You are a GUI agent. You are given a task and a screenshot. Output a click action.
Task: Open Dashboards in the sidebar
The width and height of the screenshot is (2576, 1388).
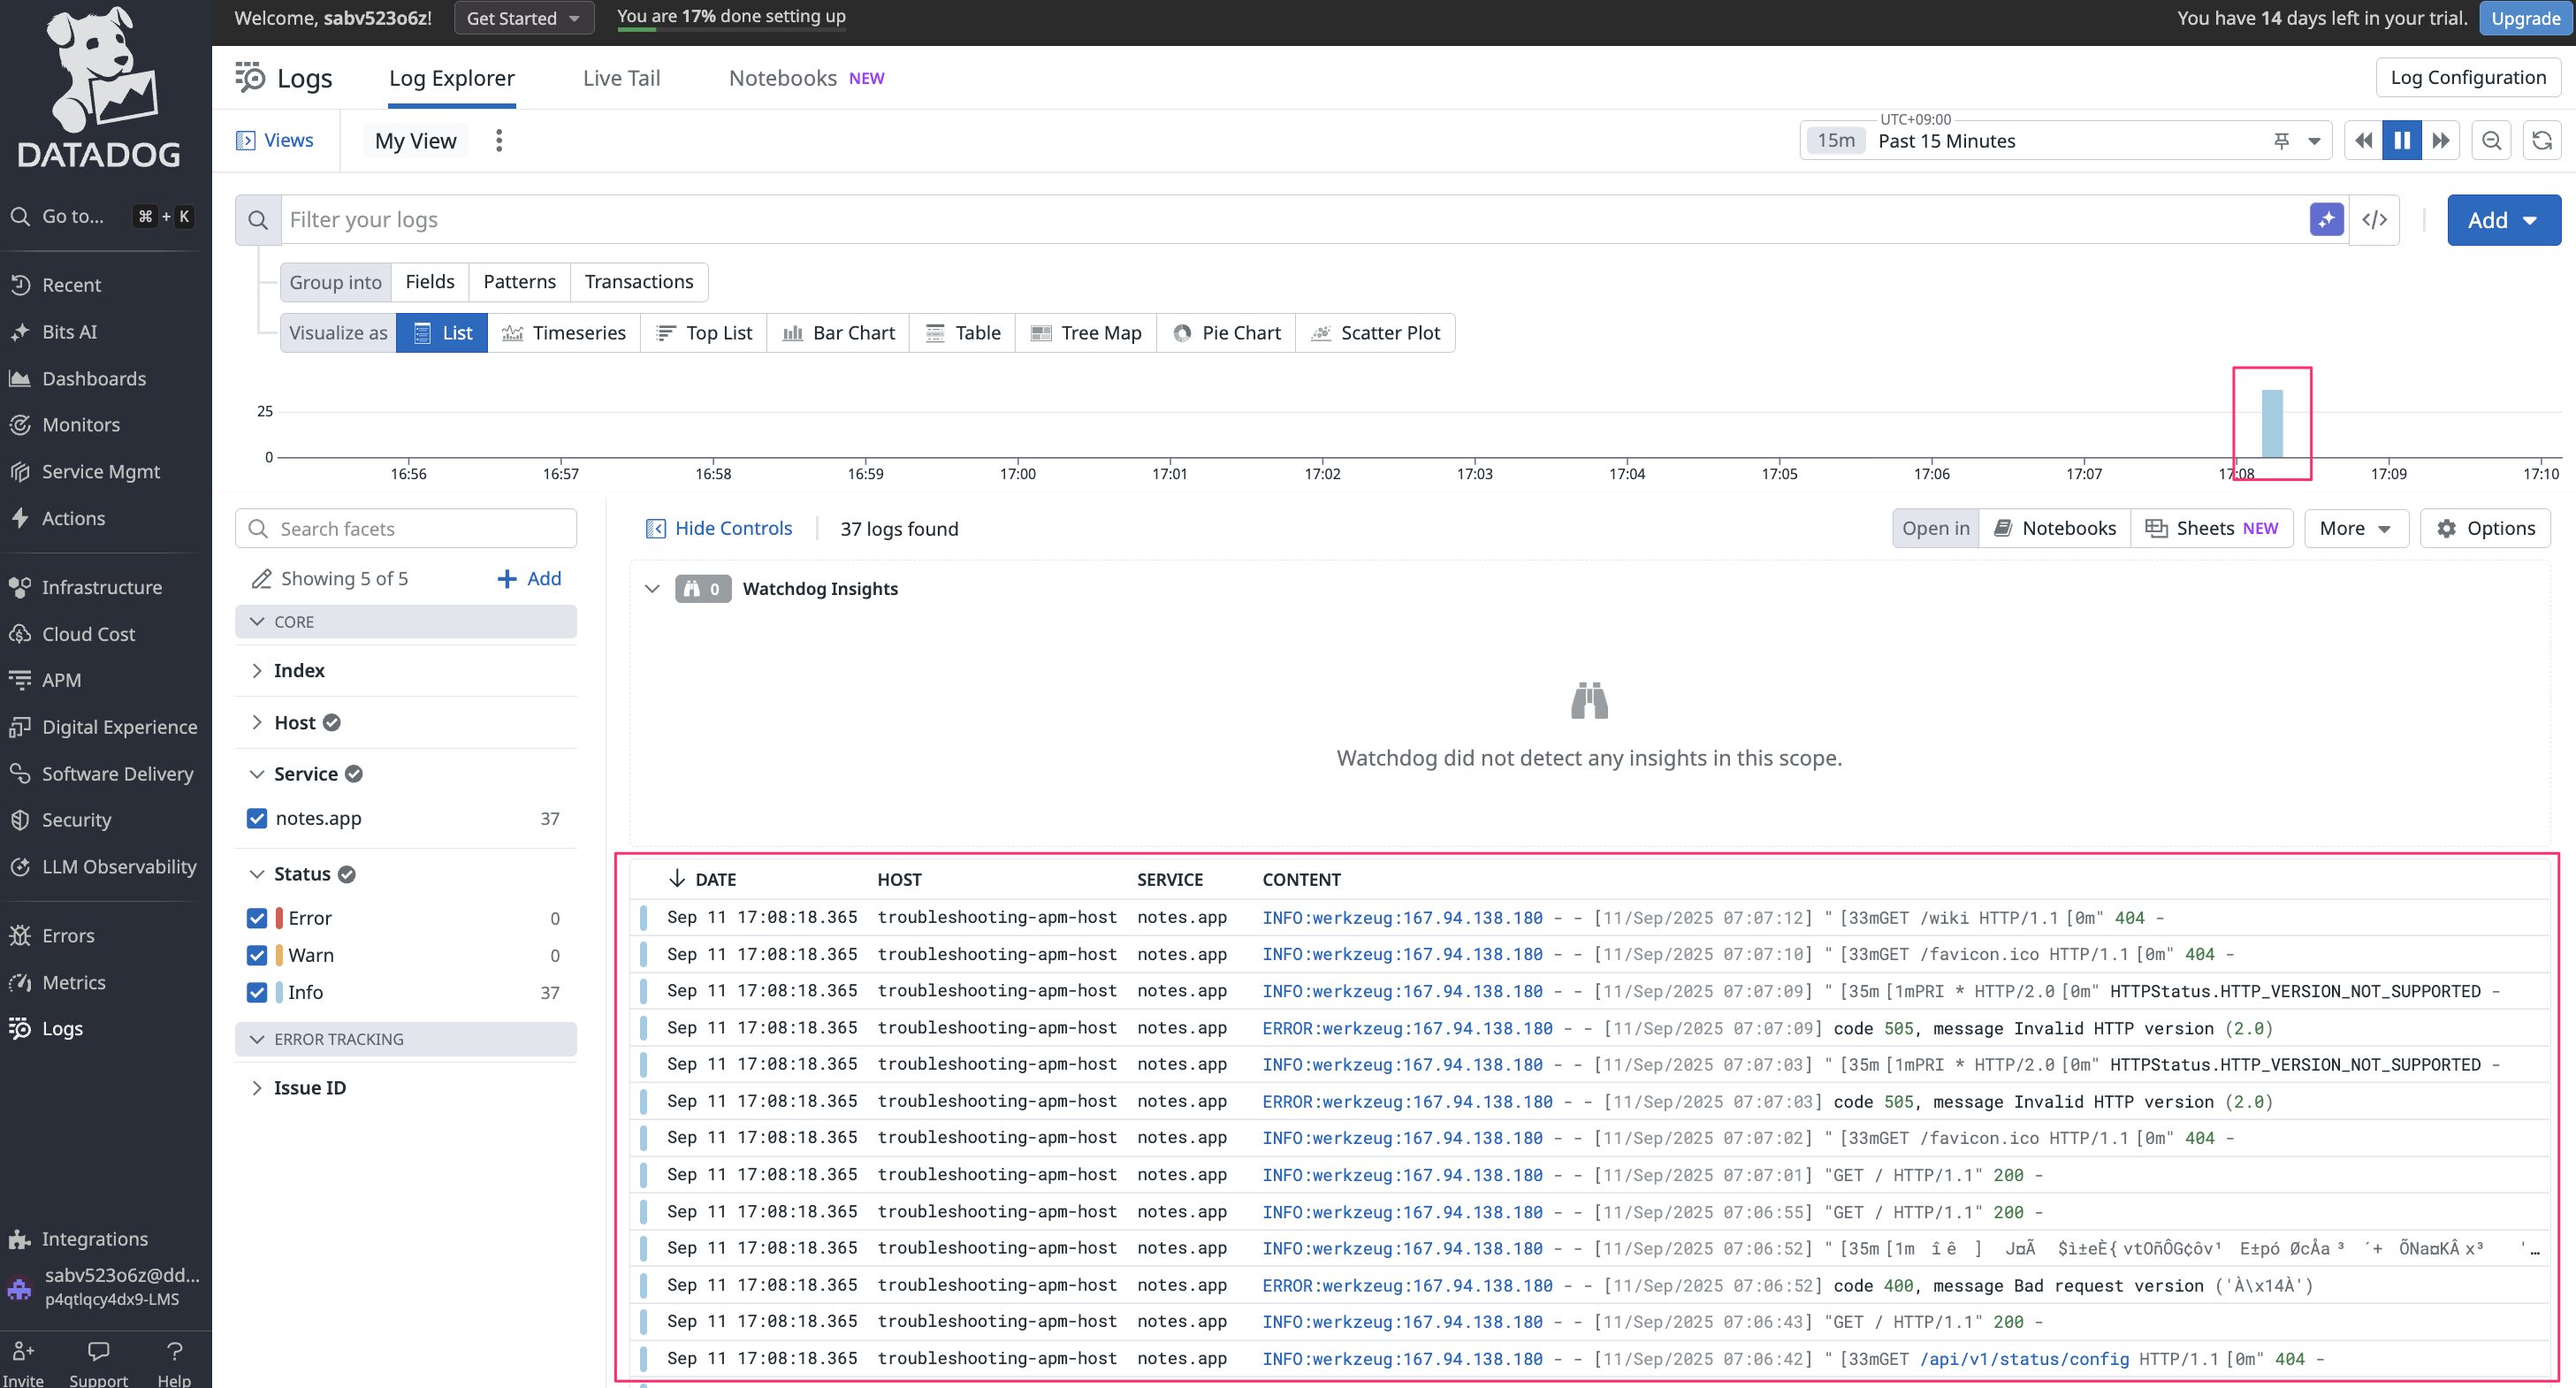pos(93,378)
